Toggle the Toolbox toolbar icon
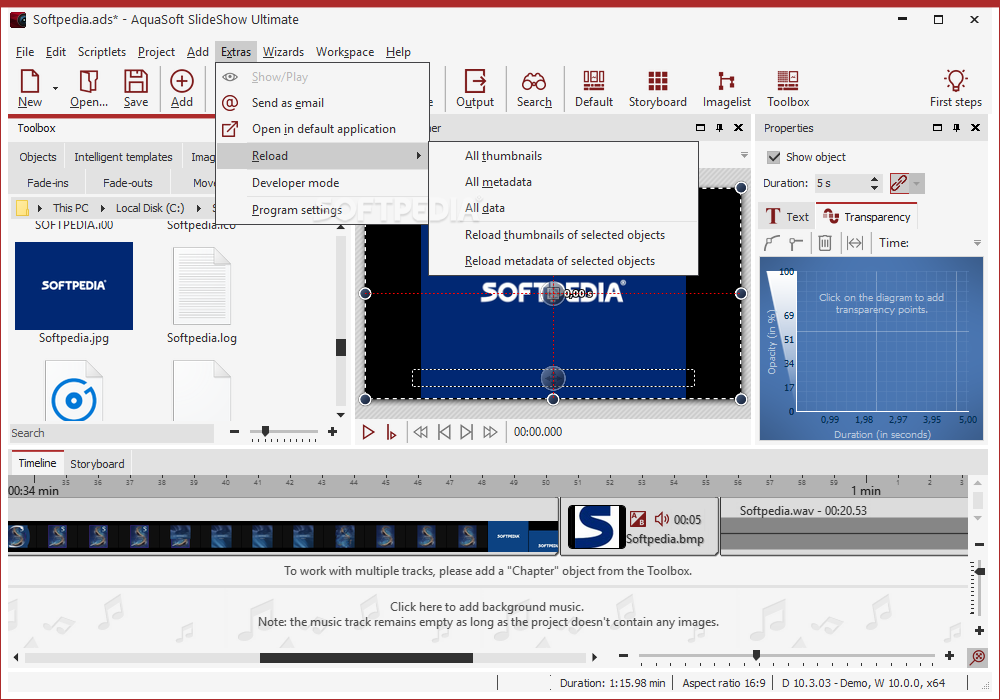 coord(788,88)
